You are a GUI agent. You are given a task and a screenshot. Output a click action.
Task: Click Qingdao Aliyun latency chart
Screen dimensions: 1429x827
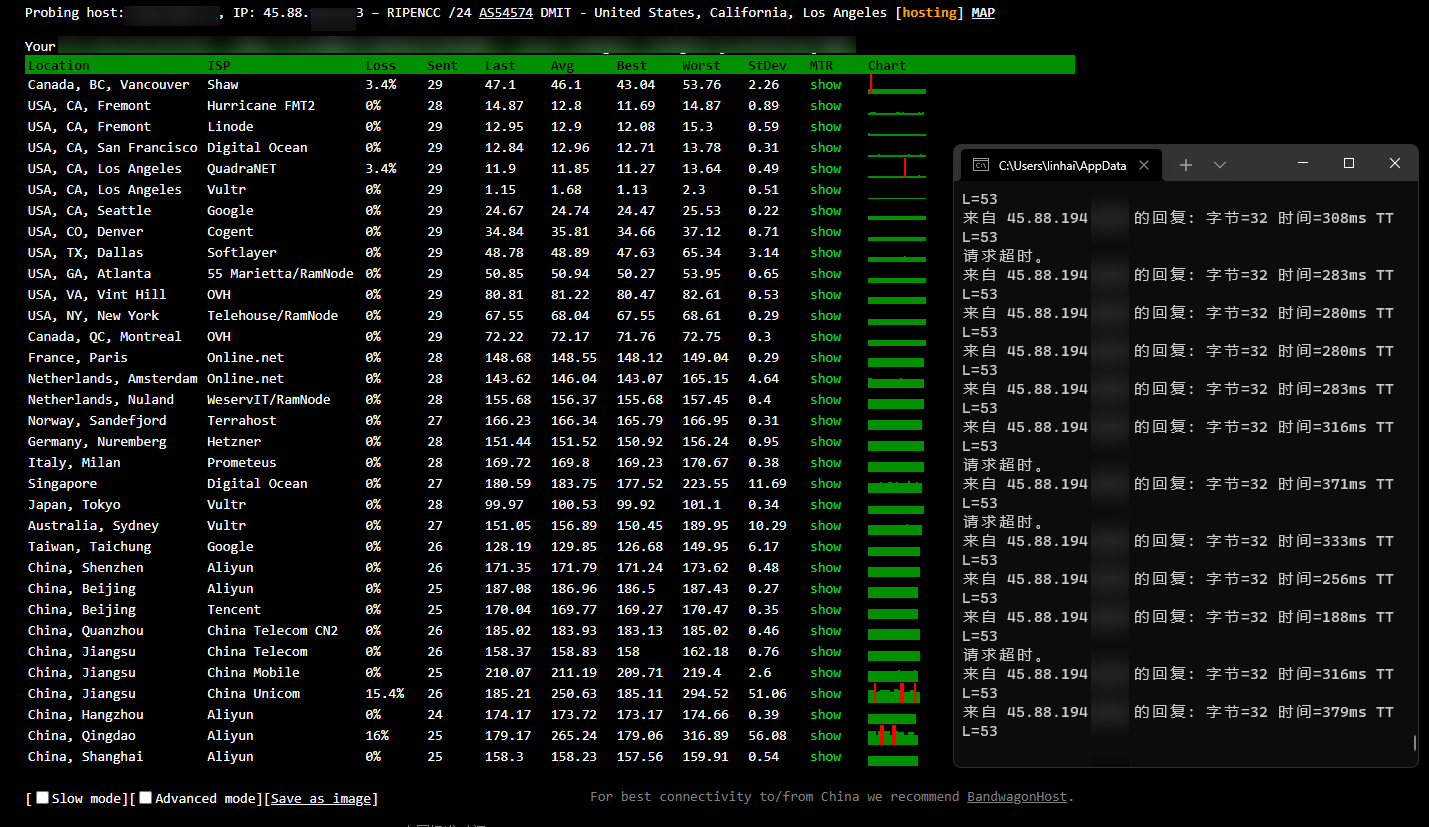(893, 736)
